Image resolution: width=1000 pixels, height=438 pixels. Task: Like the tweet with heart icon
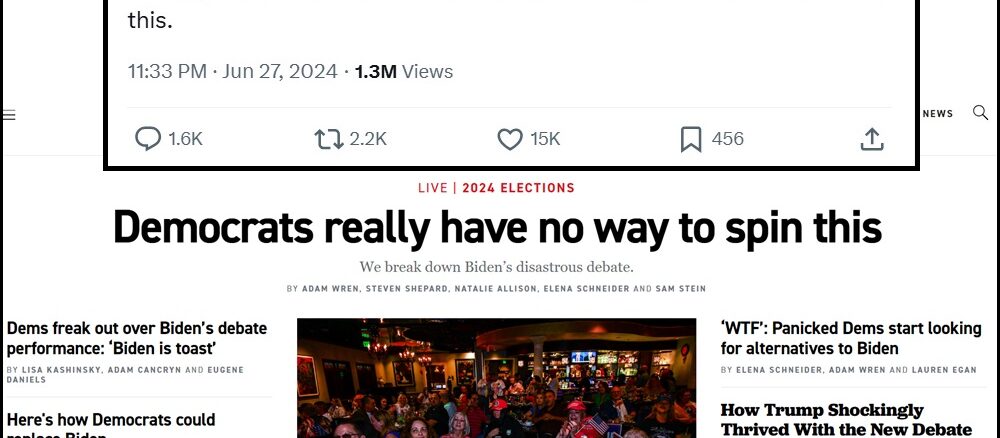click(x=510, y=139)
